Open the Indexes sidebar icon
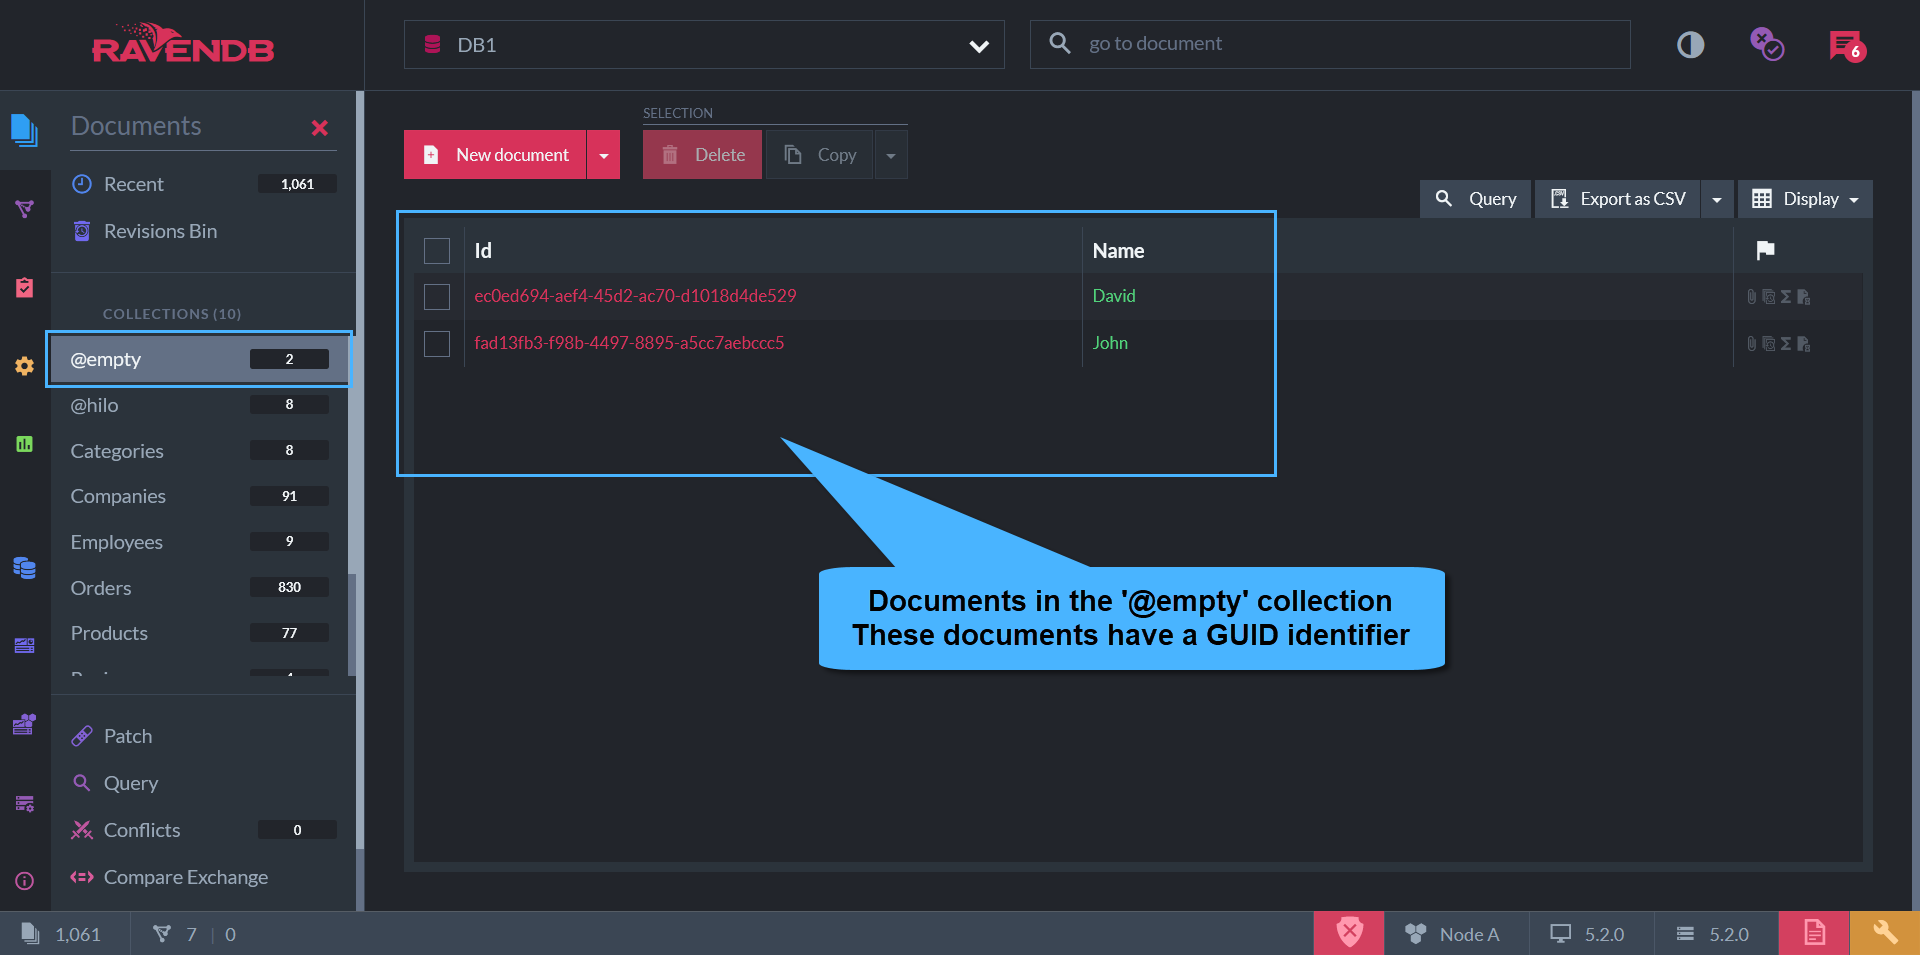This screenshot has height=955, width=1920. pyautogui.click(x=24, y=208)
